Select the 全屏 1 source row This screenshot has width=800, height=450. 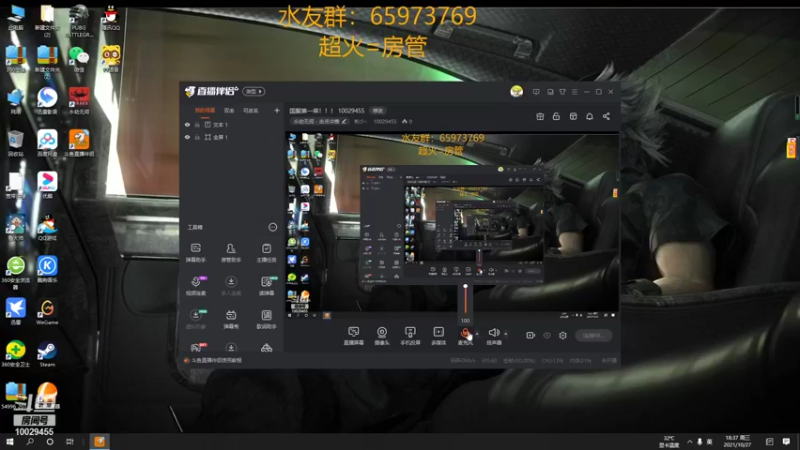pyautogui.click(x=232, y=137)
